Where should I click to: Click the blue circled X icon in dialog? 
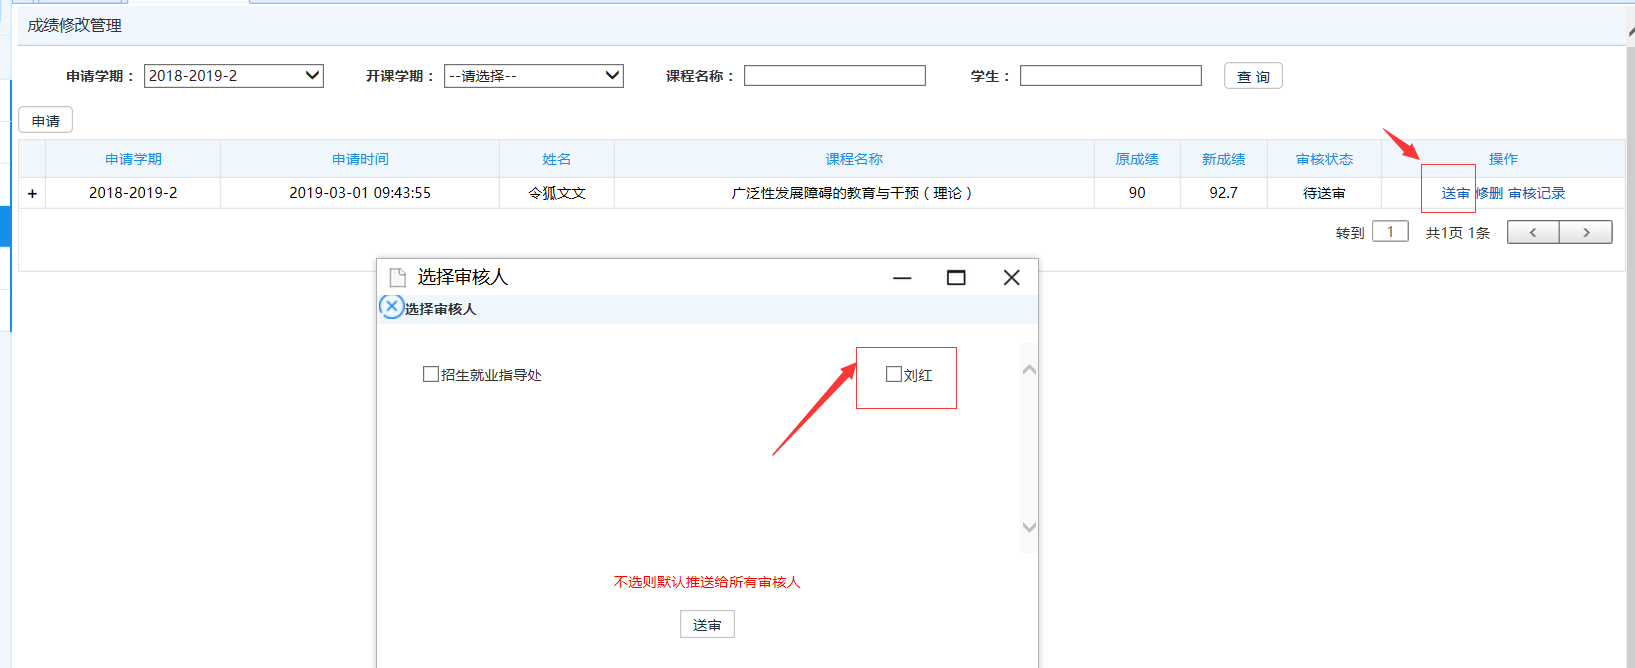(x=392, y=307)
